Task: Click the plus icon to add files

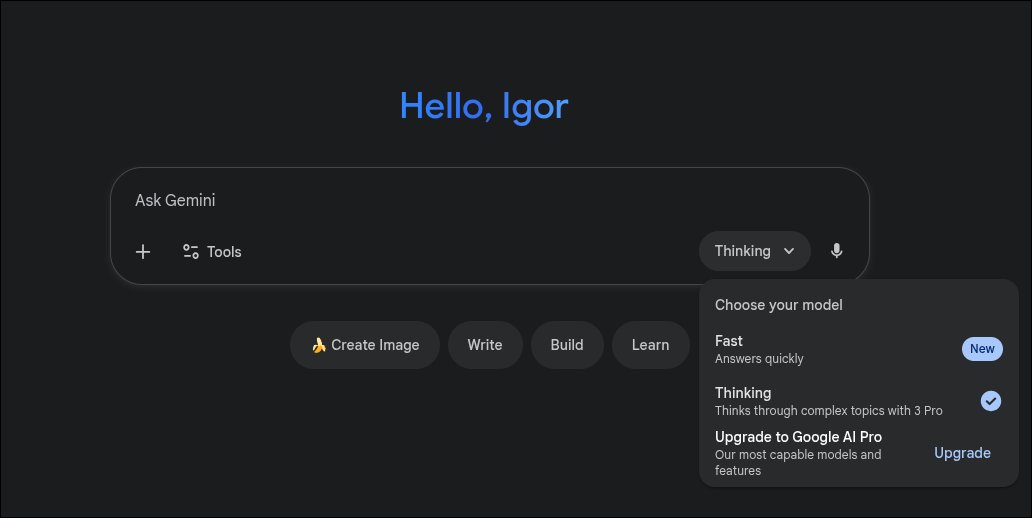Action: click(143, 251)
